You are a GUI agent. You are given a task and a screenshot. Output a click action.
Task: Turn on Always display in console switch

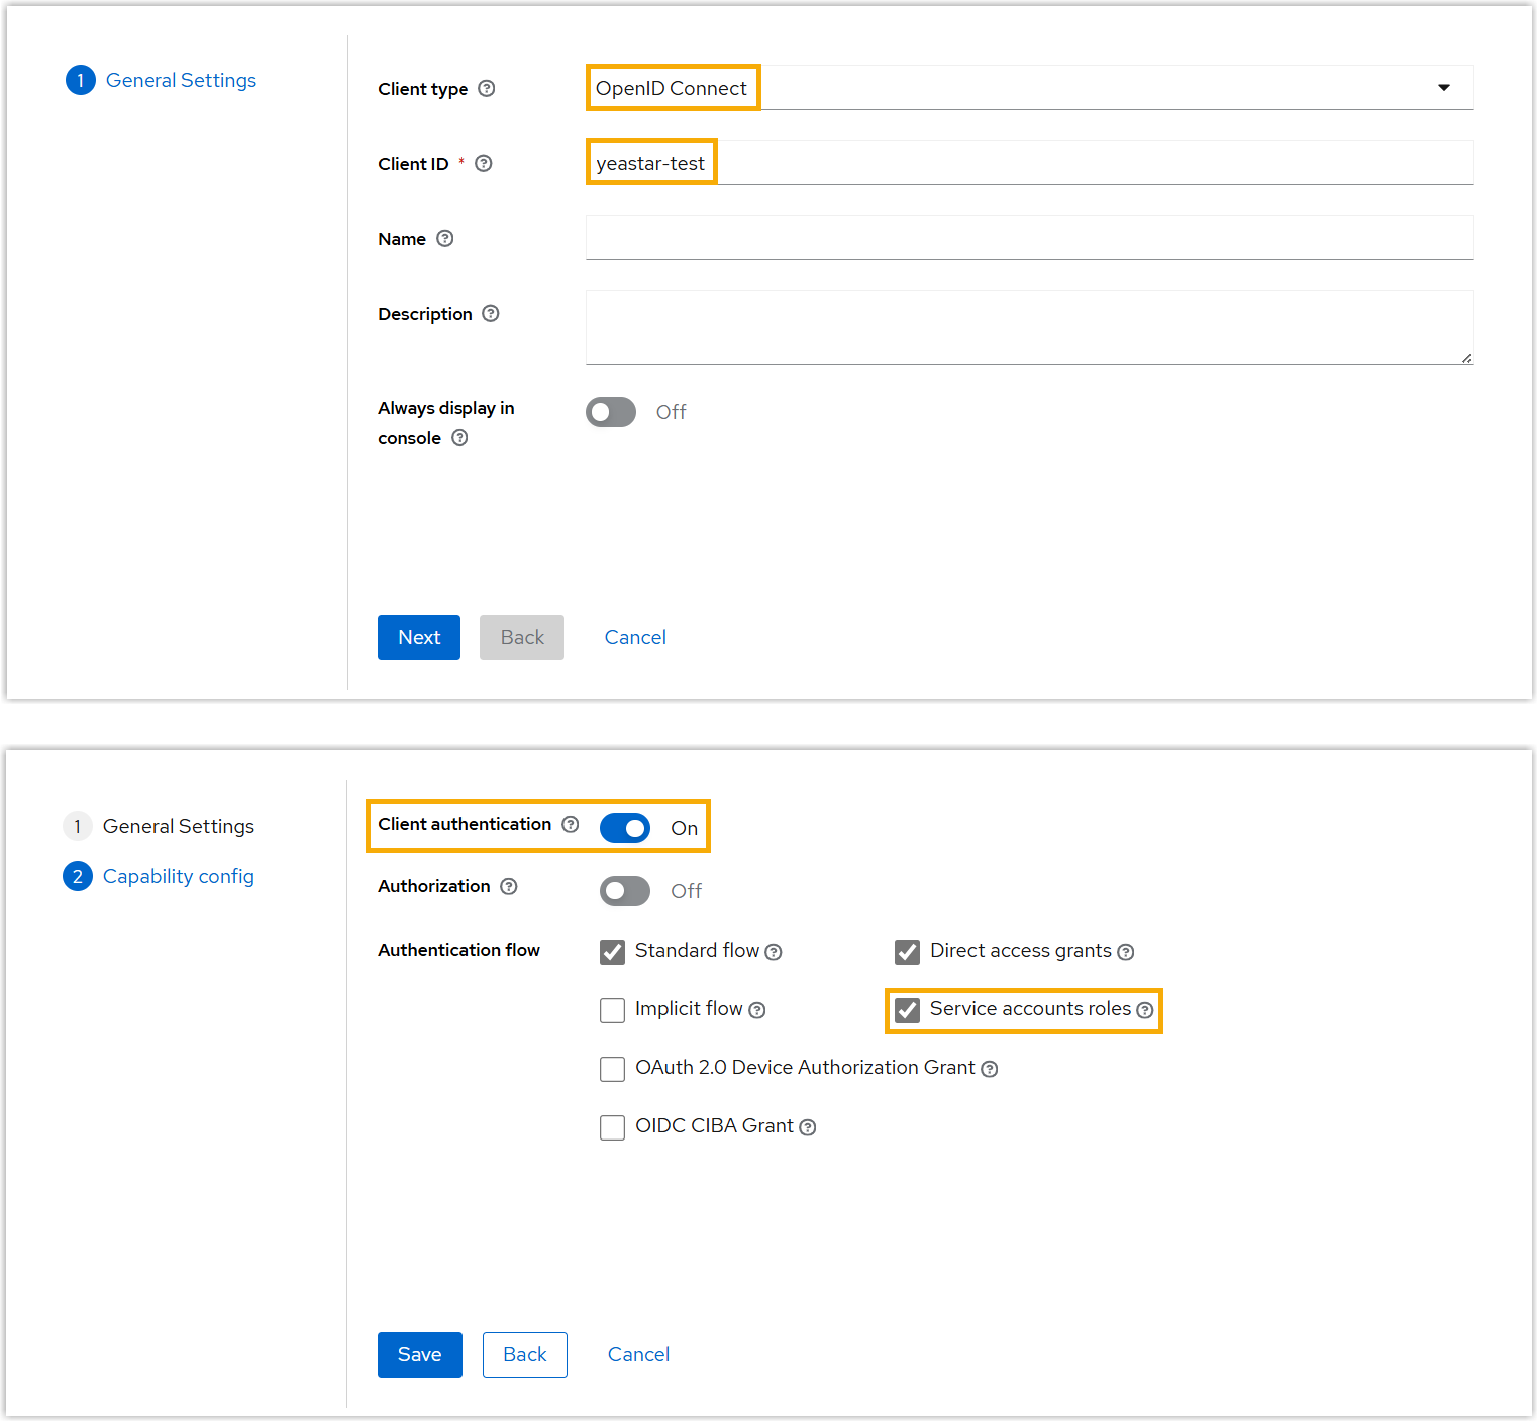(x=611, y=412)
